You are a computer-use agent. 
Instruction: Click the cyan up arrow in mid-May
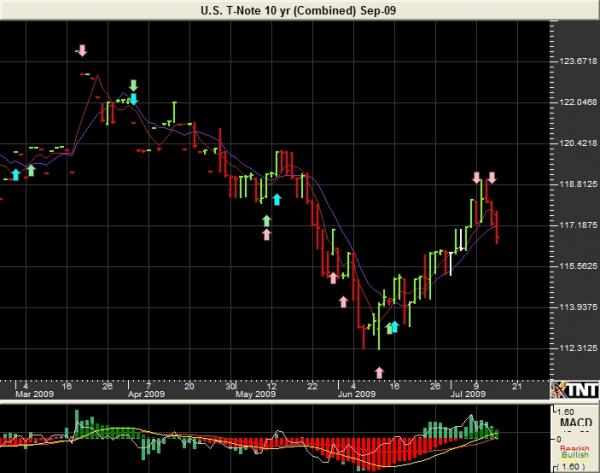tap(277, 199)
